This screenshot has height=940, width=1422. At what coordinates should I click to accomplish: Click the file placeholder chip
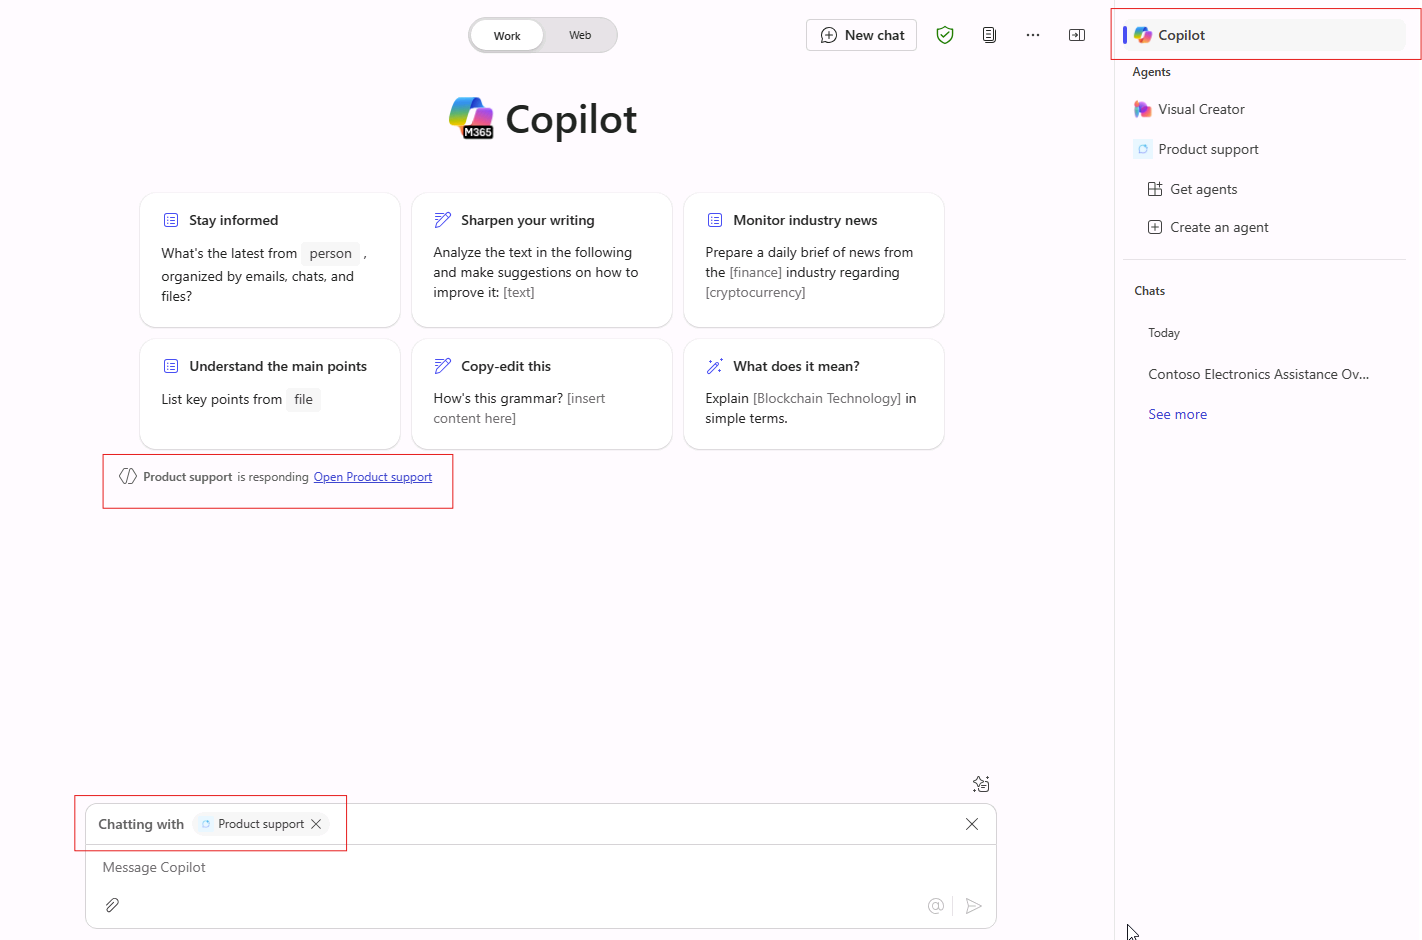click(x=303, y=400)
